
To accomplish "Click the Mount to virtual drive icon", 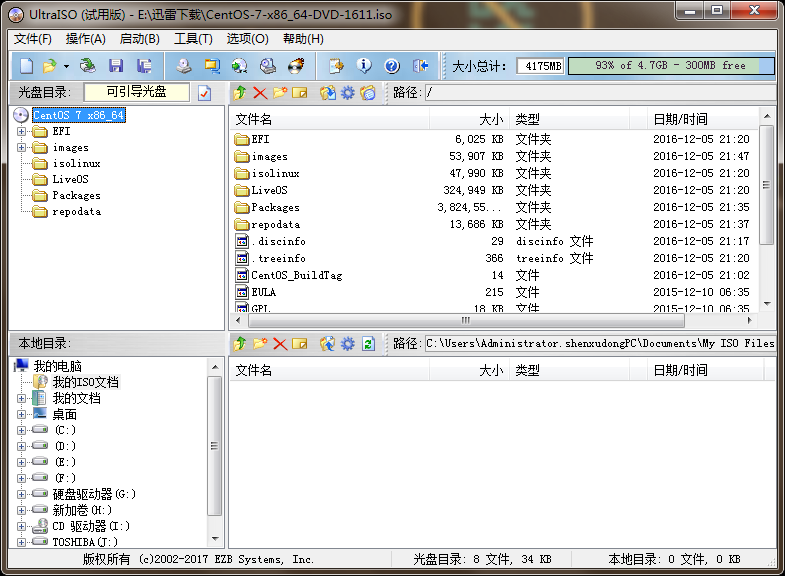I will tap(268, 66).
